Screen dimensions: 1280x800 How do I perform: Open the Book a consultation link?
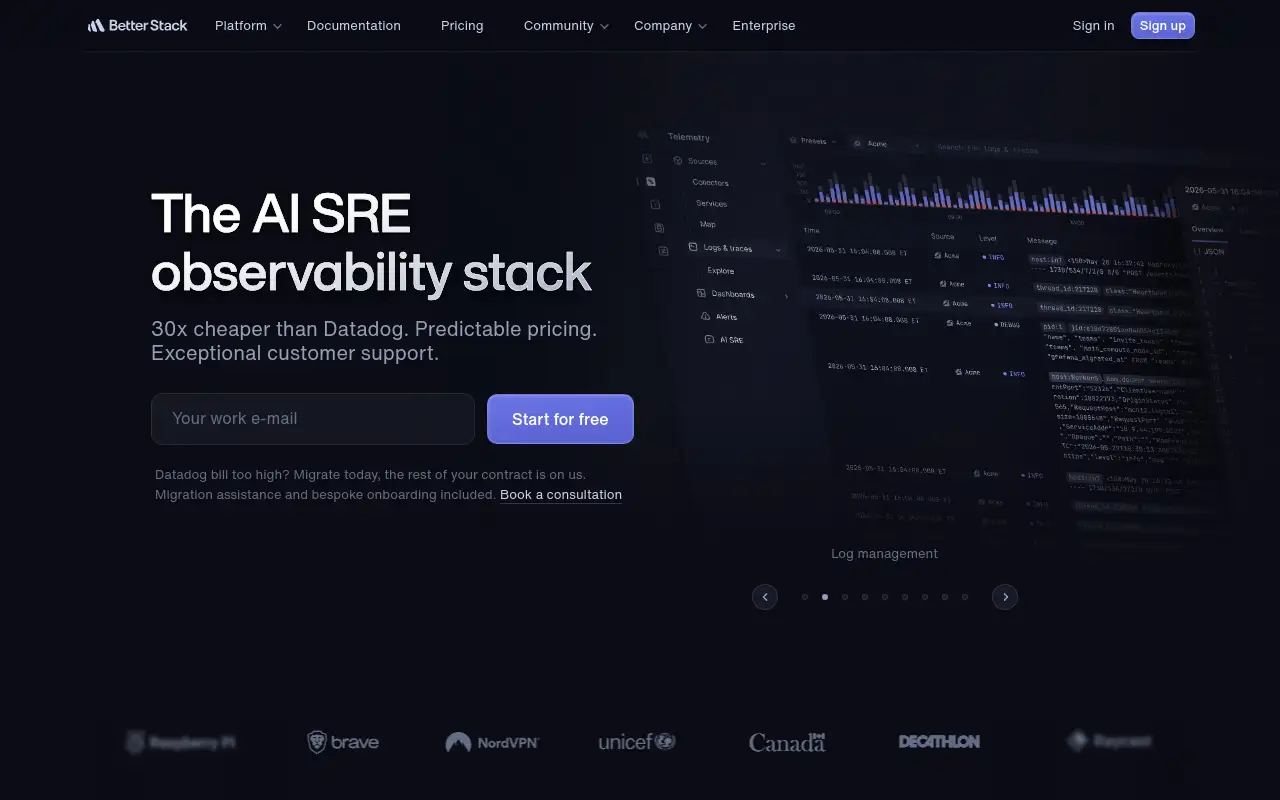click(x=561, y=495)
